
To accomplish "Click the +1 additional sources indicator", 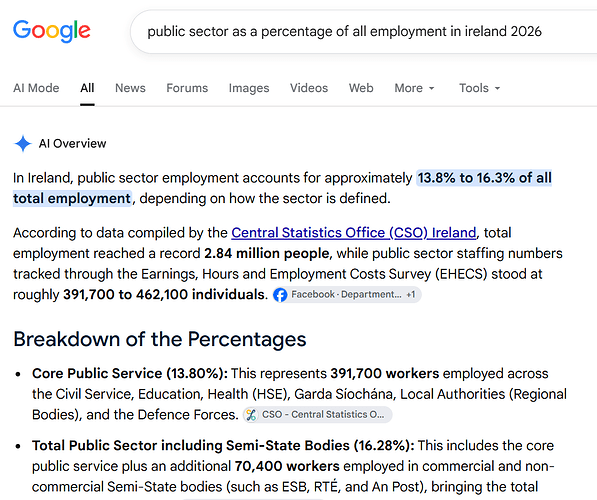I will click(x=411, y=295).
